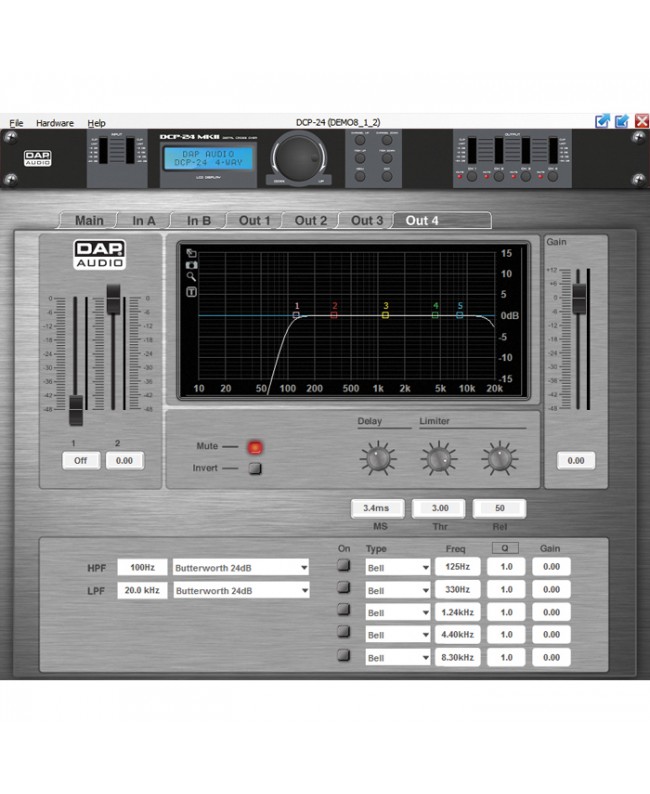Switch to the In A tab
Viewport: 650px width, 794px height.
pos(144,221)
